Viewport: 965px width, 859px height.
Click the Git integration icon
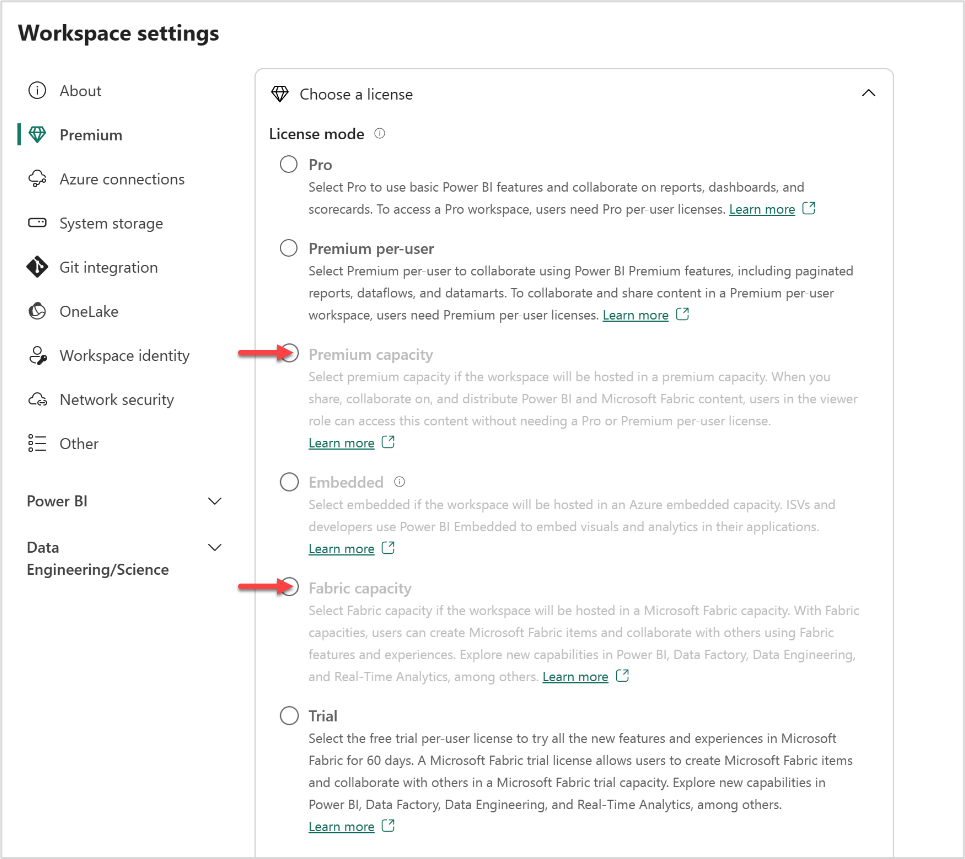[x=38, y=267]
